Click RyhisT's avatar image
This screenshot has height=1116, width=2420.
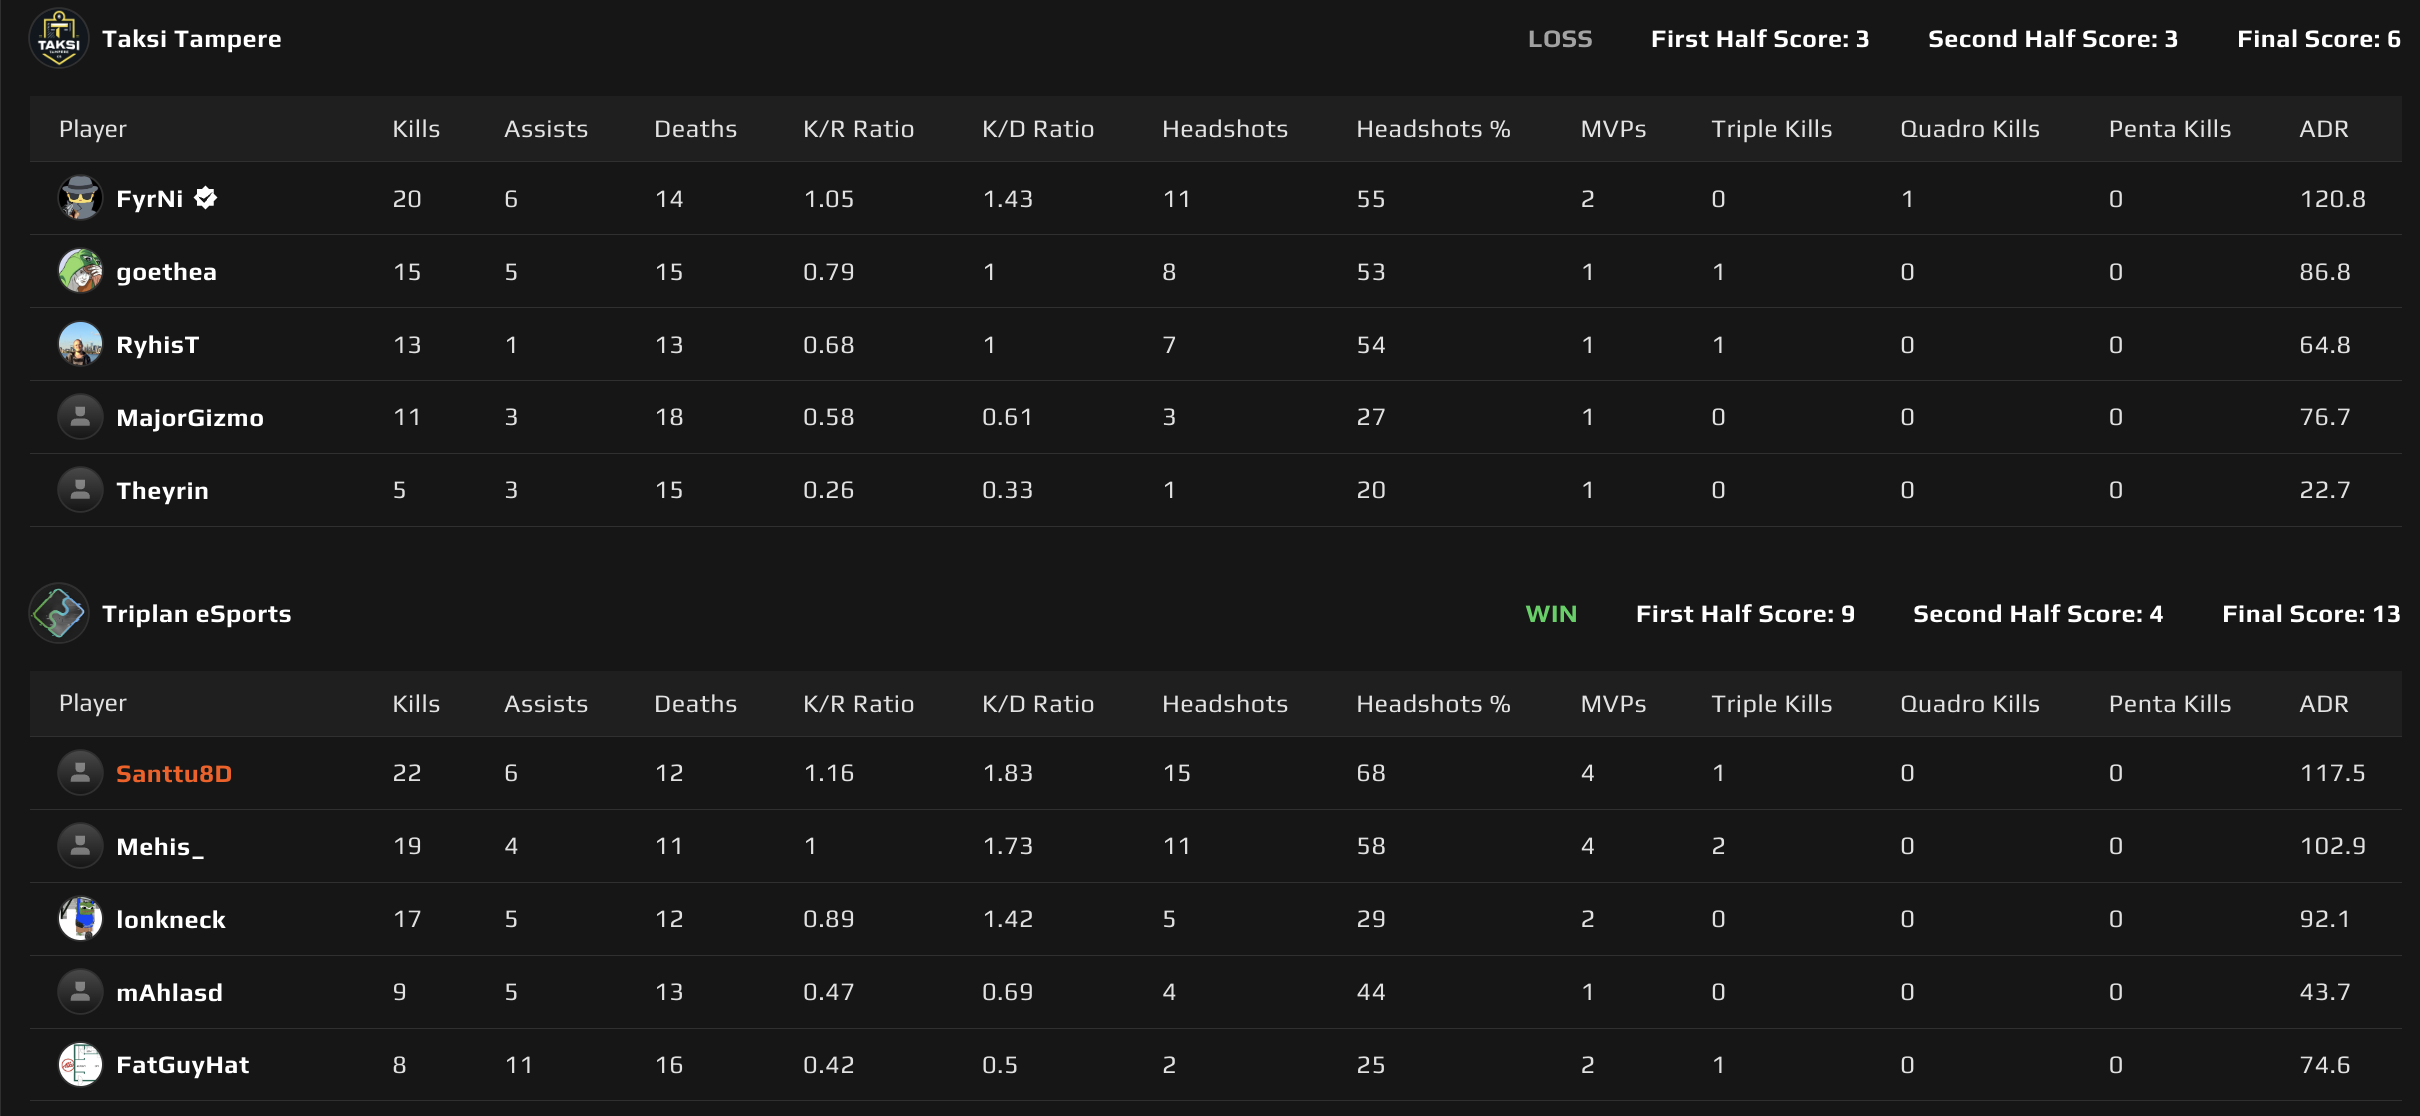[x=81, y=344]
